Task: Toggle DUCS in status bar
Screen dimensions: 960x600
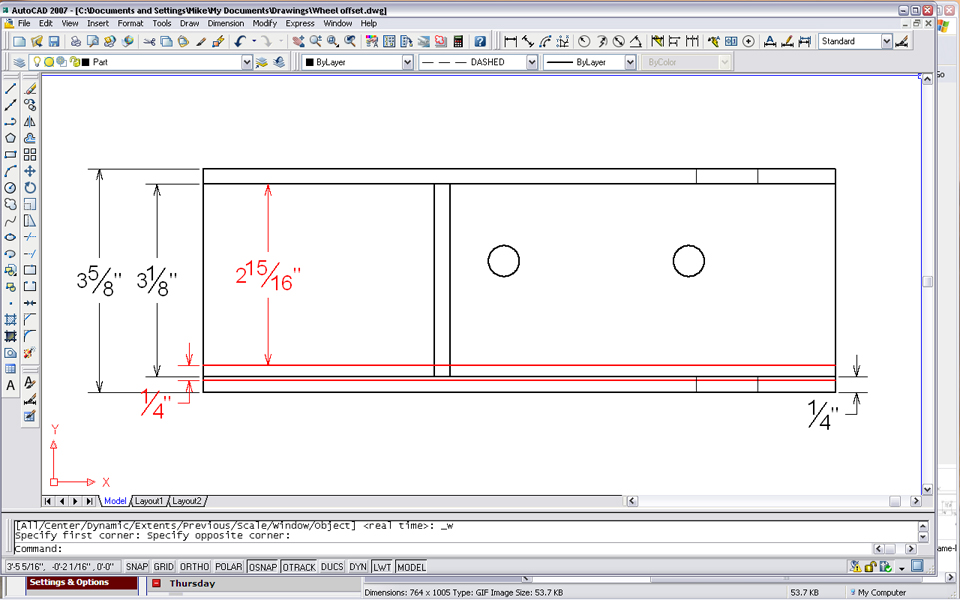Action: click(x=332, y=567)
